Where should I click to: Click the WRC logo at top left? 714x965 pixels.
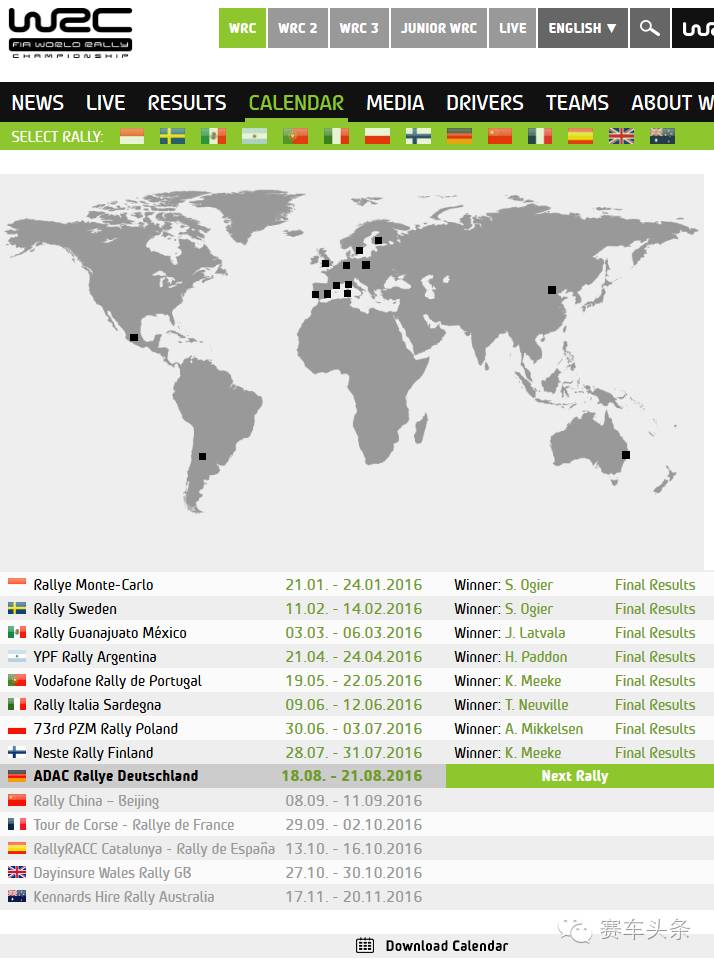point(70,33)
